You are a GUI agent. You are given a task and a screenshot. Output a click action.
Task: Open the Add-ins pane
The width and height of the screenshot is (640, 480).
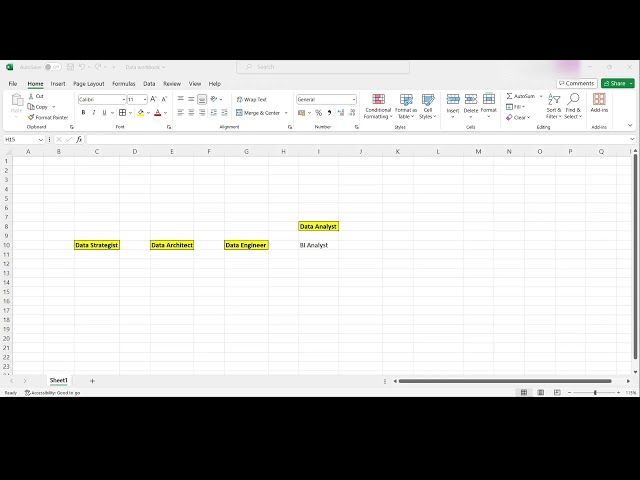pos(599,103)
